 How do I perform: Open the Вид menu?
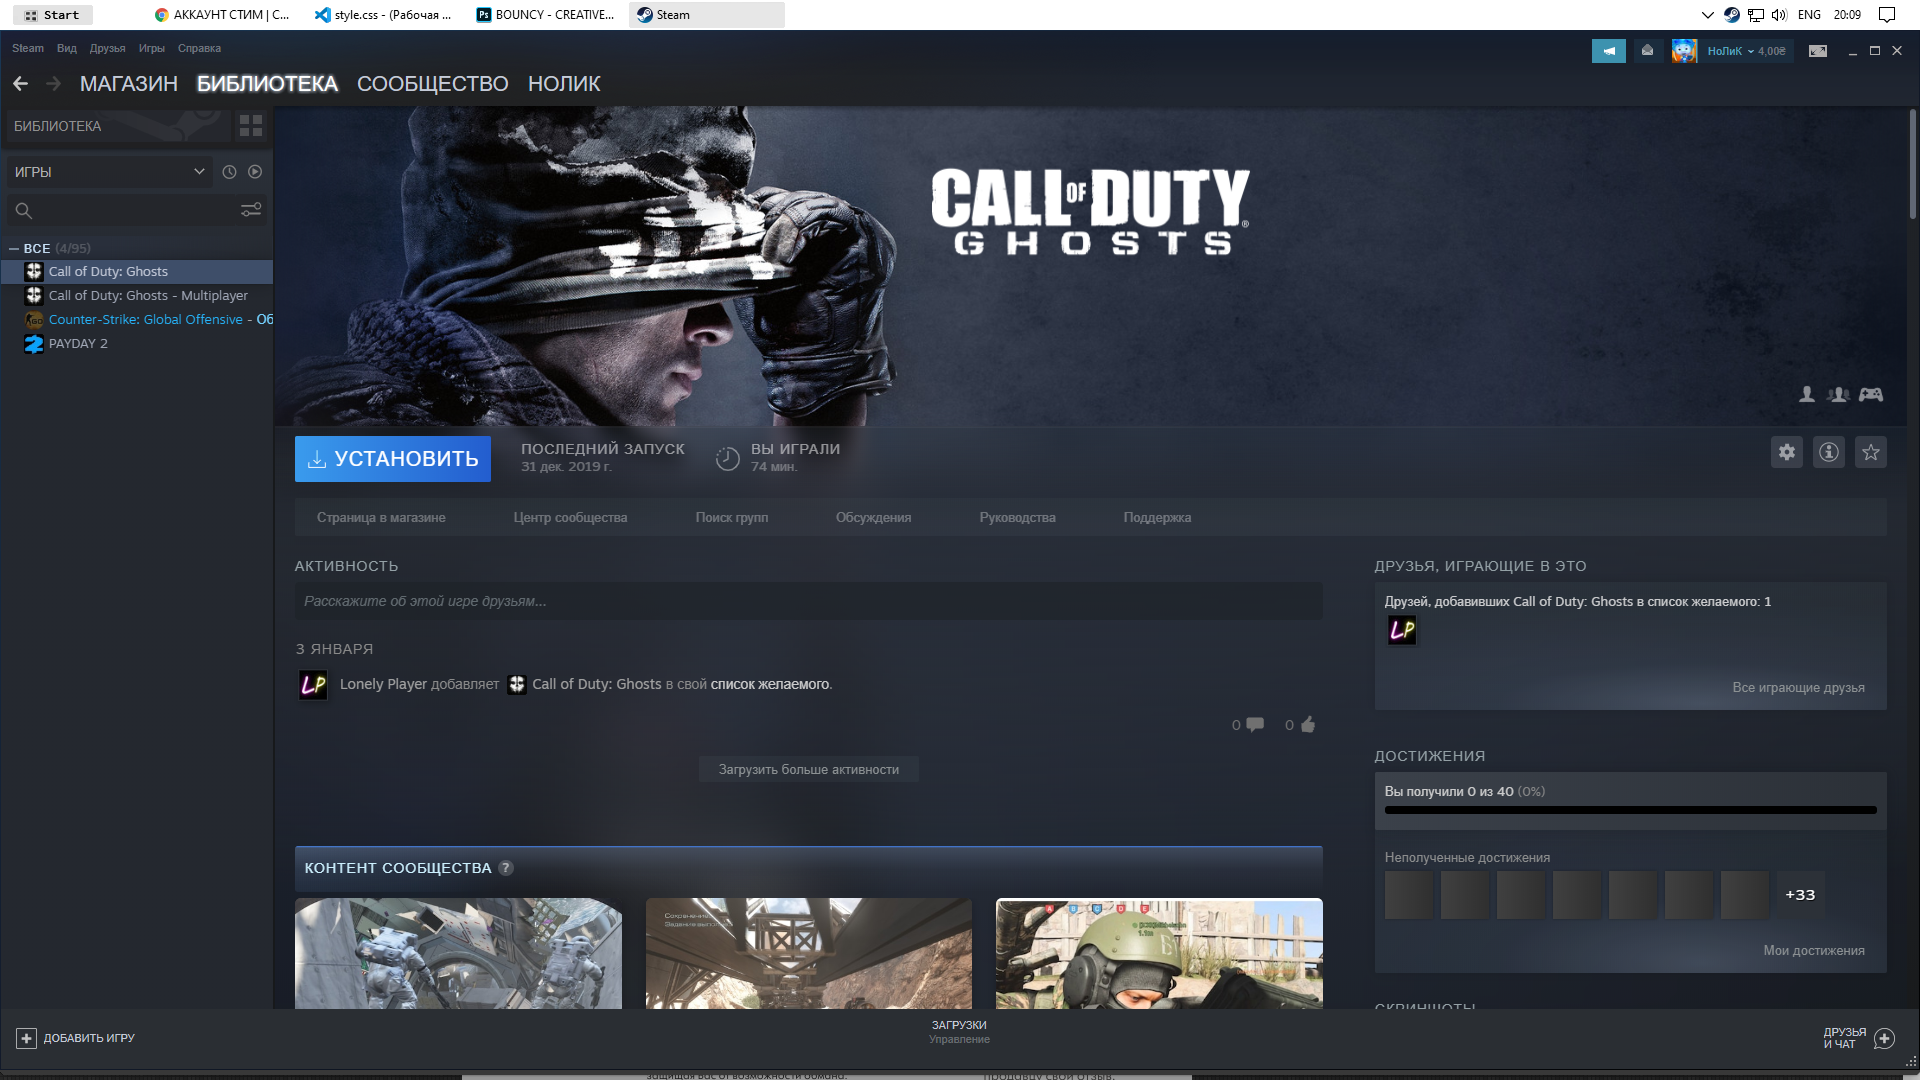67,48
